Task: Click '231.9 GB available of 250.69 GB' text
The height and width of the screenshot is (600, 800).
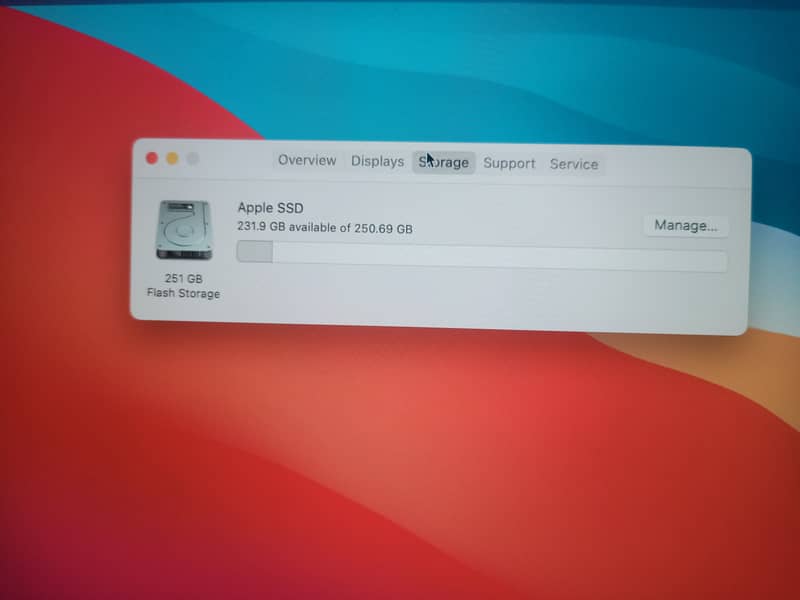Action: click(x=325, y=228)
